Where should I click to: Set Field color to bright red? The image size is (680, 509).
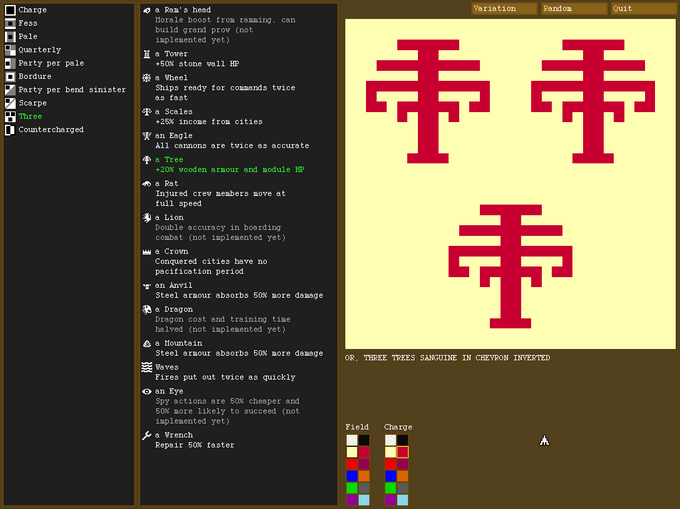point(352,464)
